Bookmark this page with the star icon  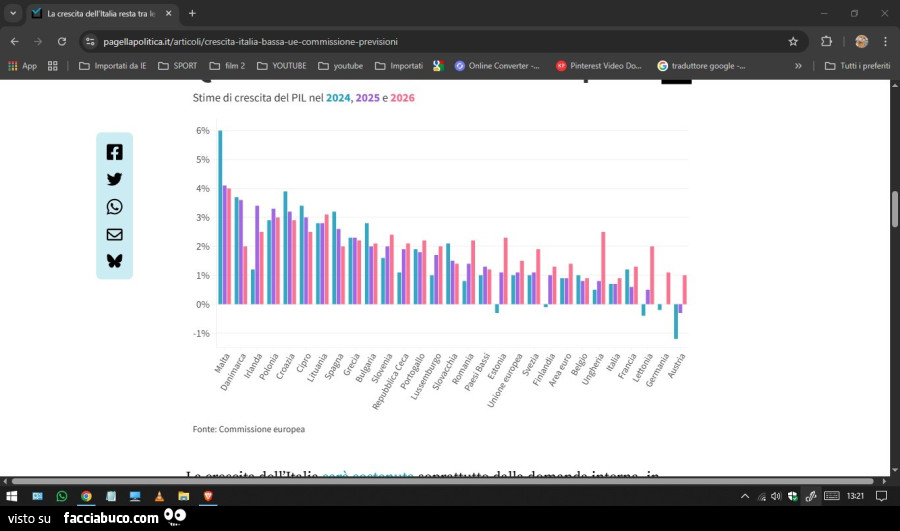click(793, 42)
